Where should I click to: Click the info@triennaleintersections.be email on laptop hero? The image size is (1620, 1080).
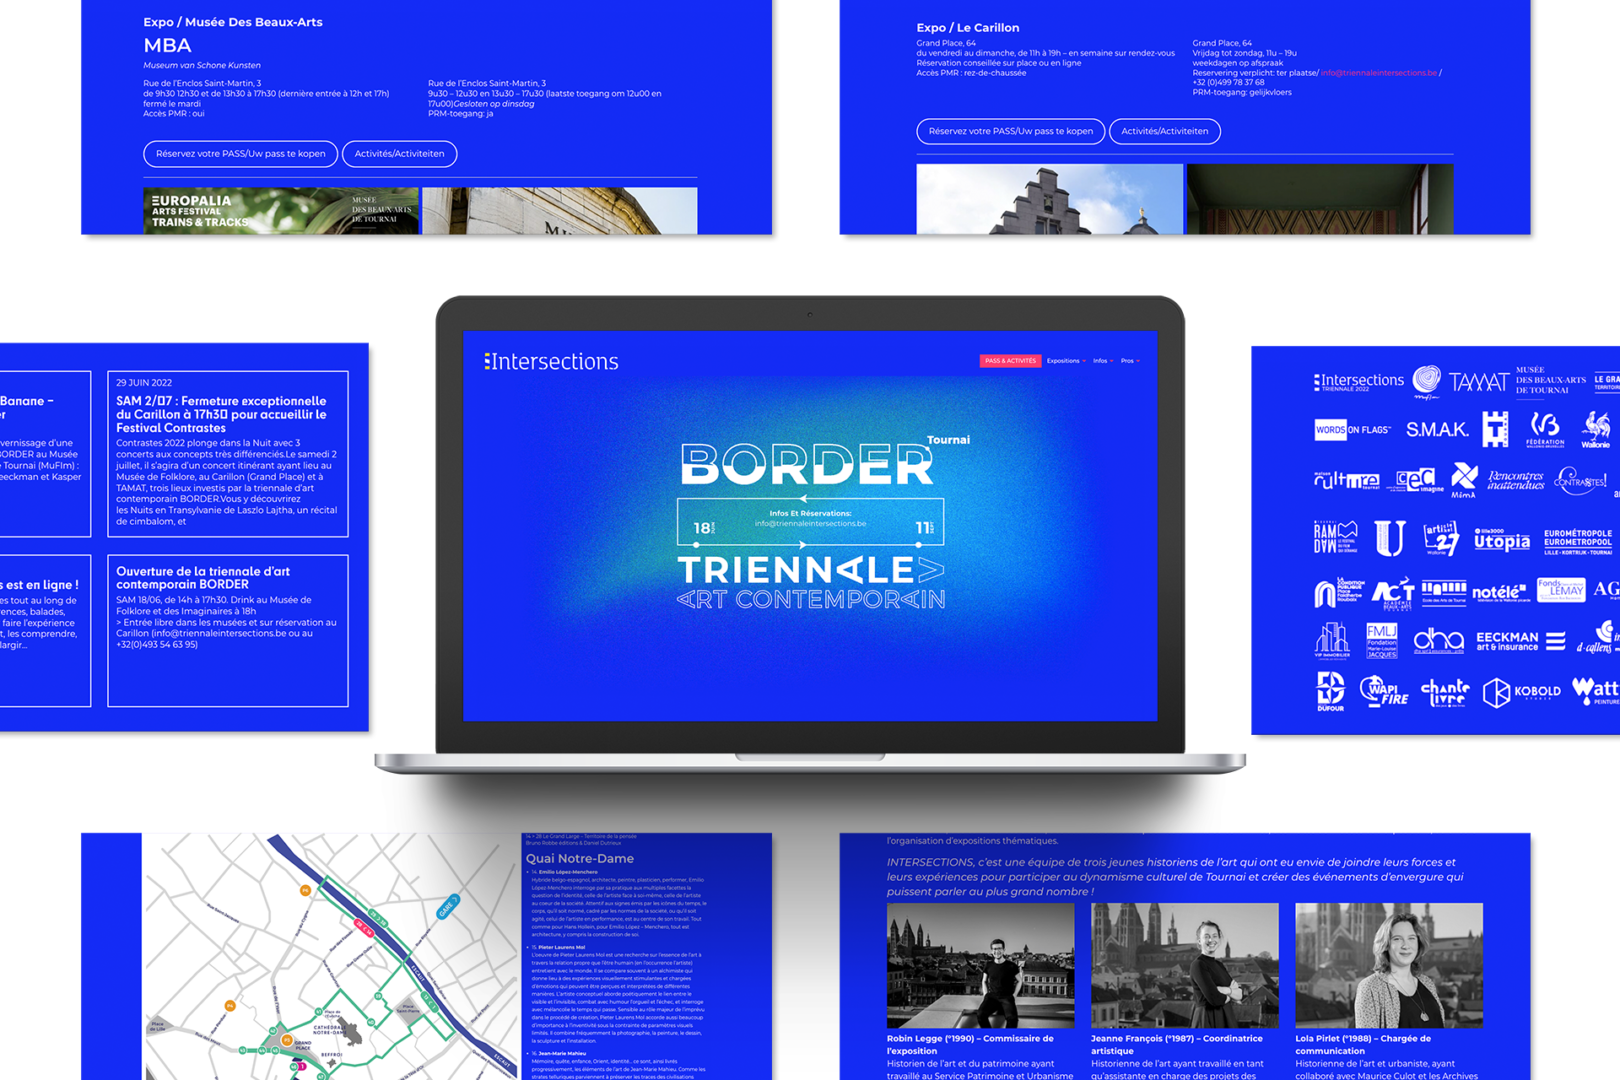tap(811, 524)
